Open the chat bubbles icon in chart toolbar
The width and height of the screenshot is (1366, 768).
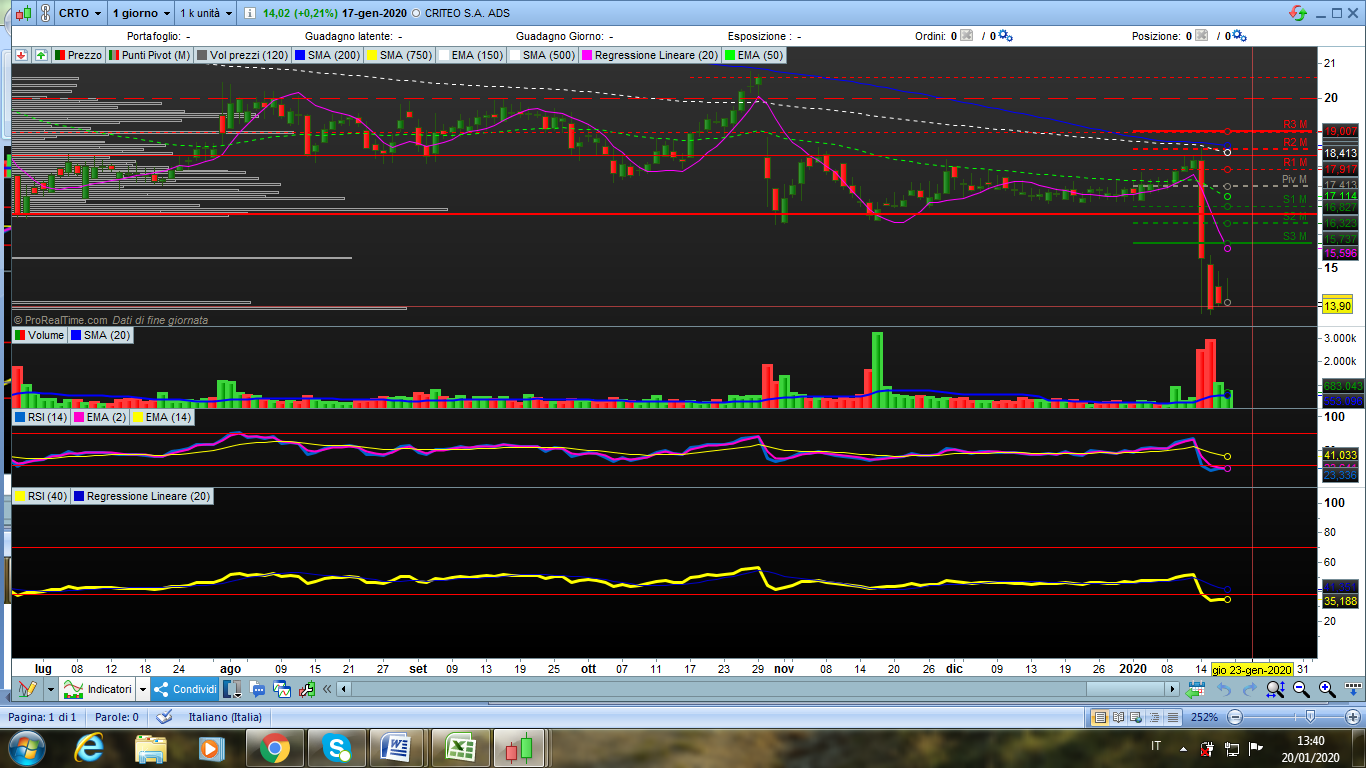click(x=257, y=689)
